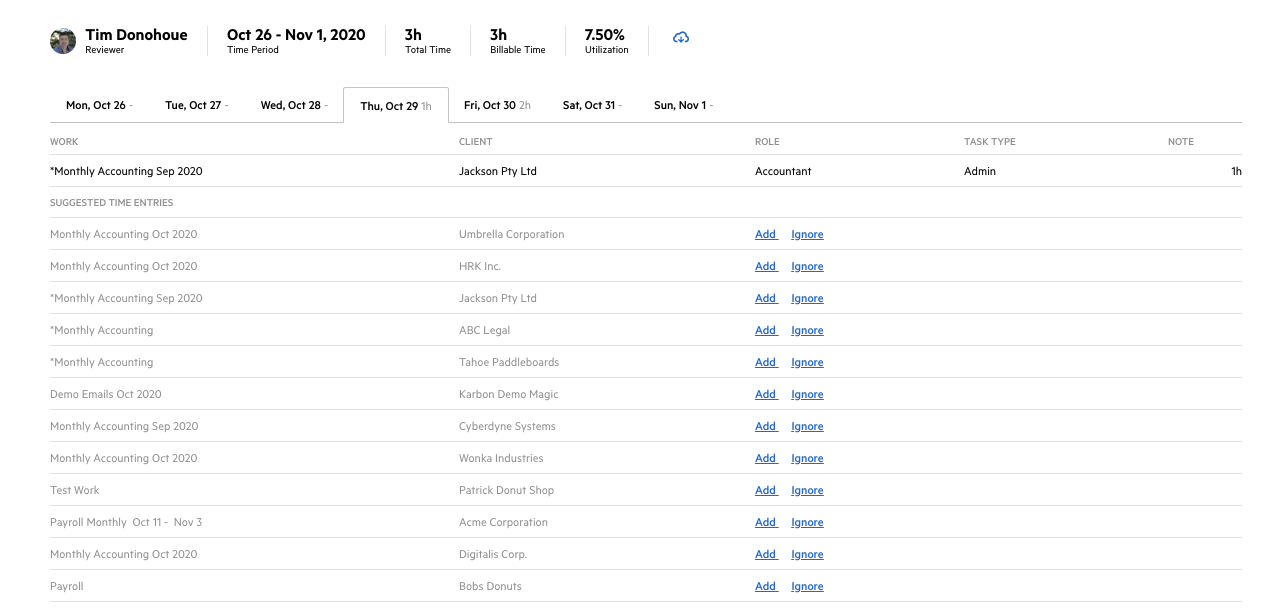Image resolution: width=1287 pixels, height=609 pixels.
Task: Add the Acme Corporation payroll entry
Action: click(765, 523)
